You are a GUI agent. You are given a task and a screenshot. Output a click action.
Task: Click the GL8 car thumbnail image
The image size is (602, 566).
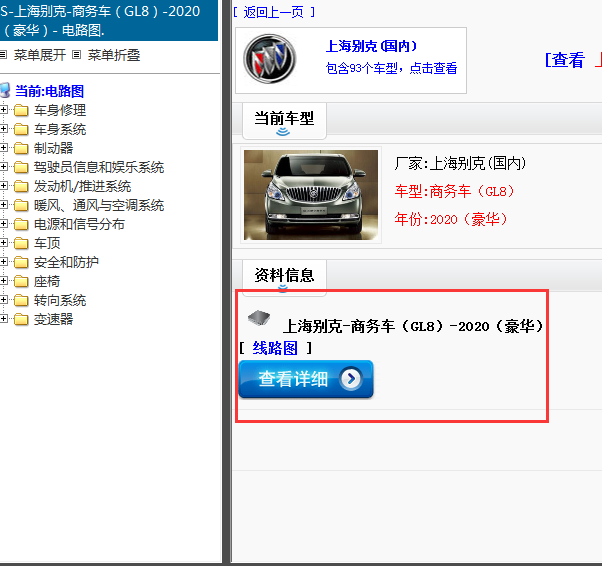click(x=311, y=195)
